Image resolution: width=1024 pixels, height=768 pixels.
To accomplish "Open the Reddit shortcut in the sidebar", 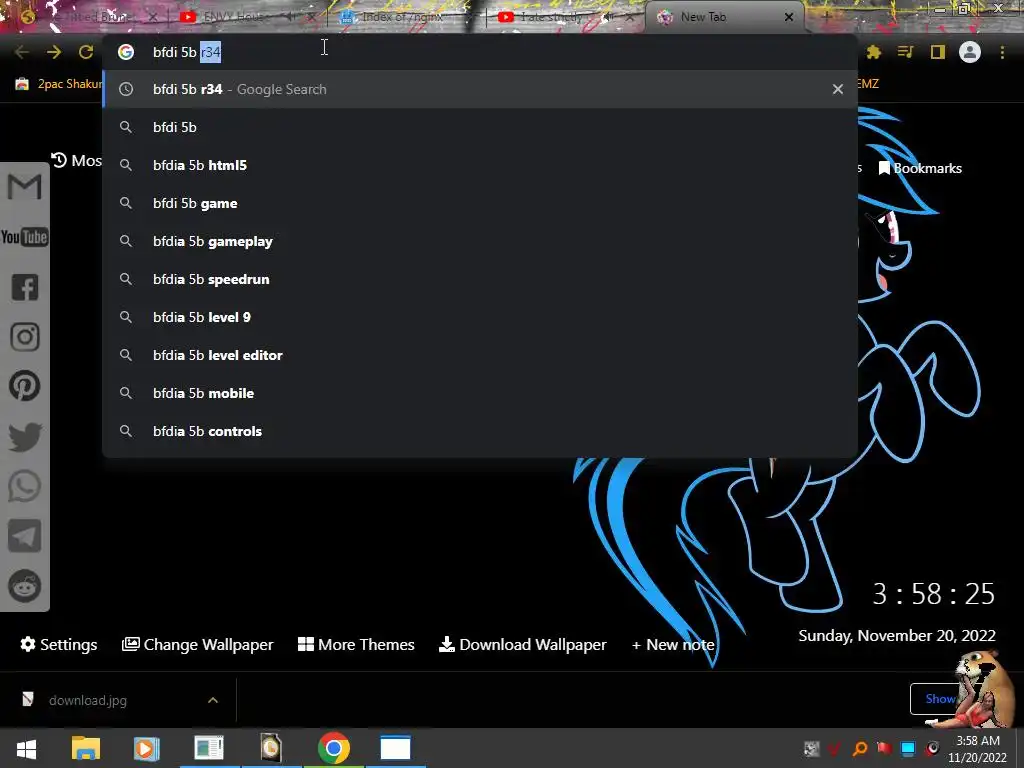I will [x=25, y=586].
